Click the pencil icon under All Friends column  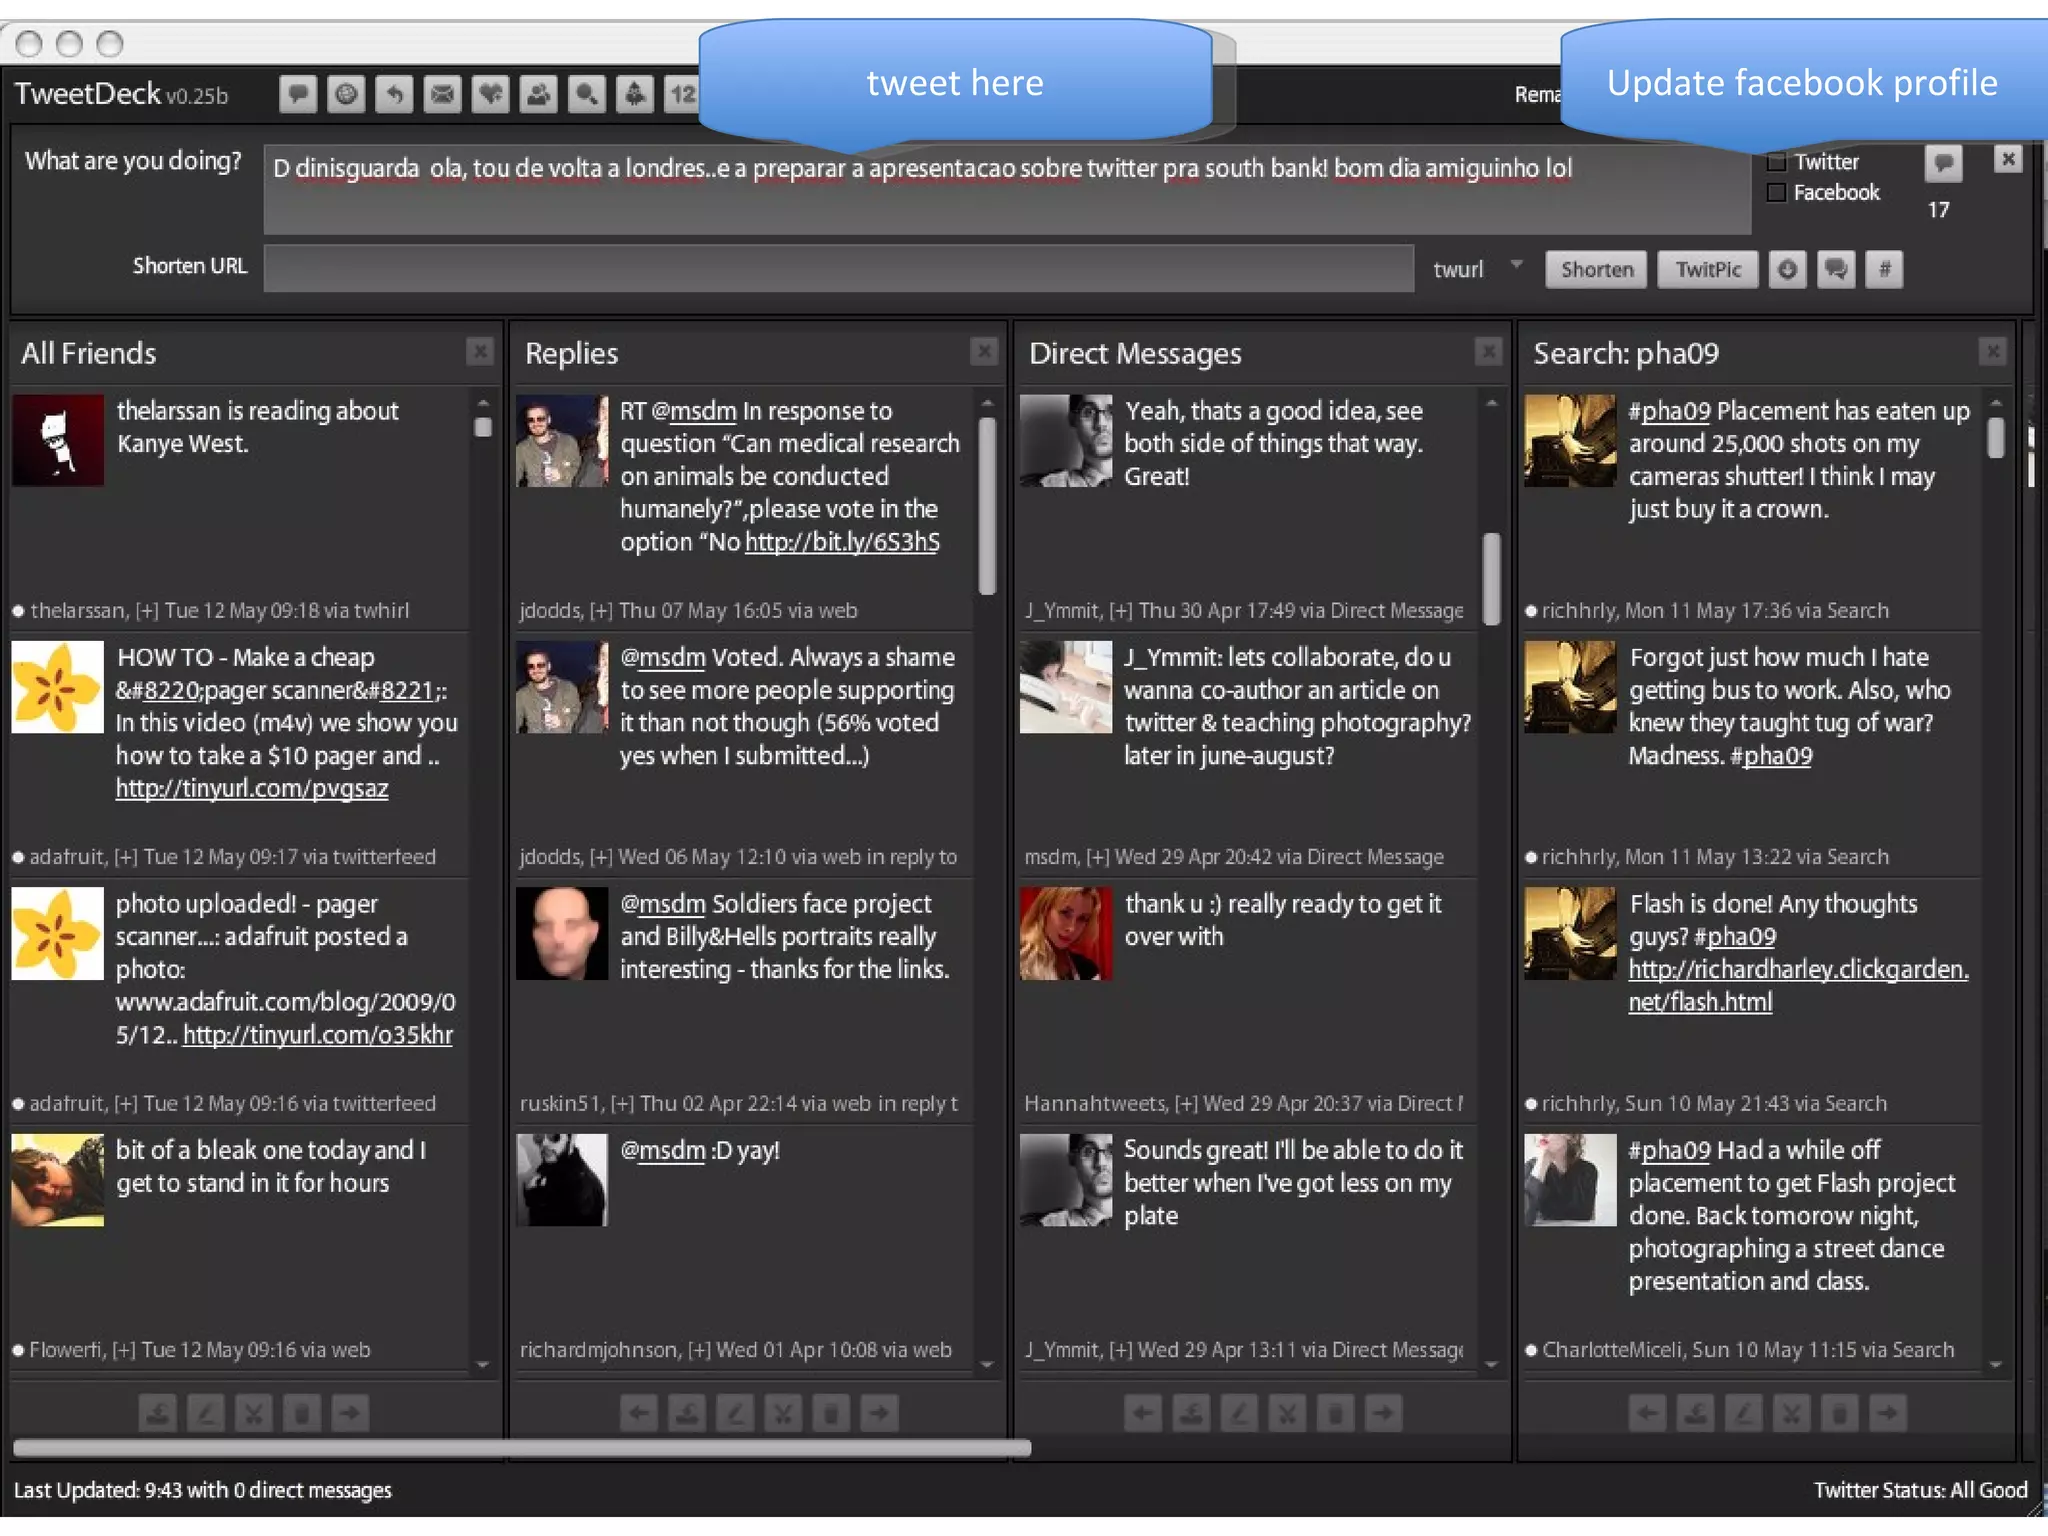point(206,1413)
